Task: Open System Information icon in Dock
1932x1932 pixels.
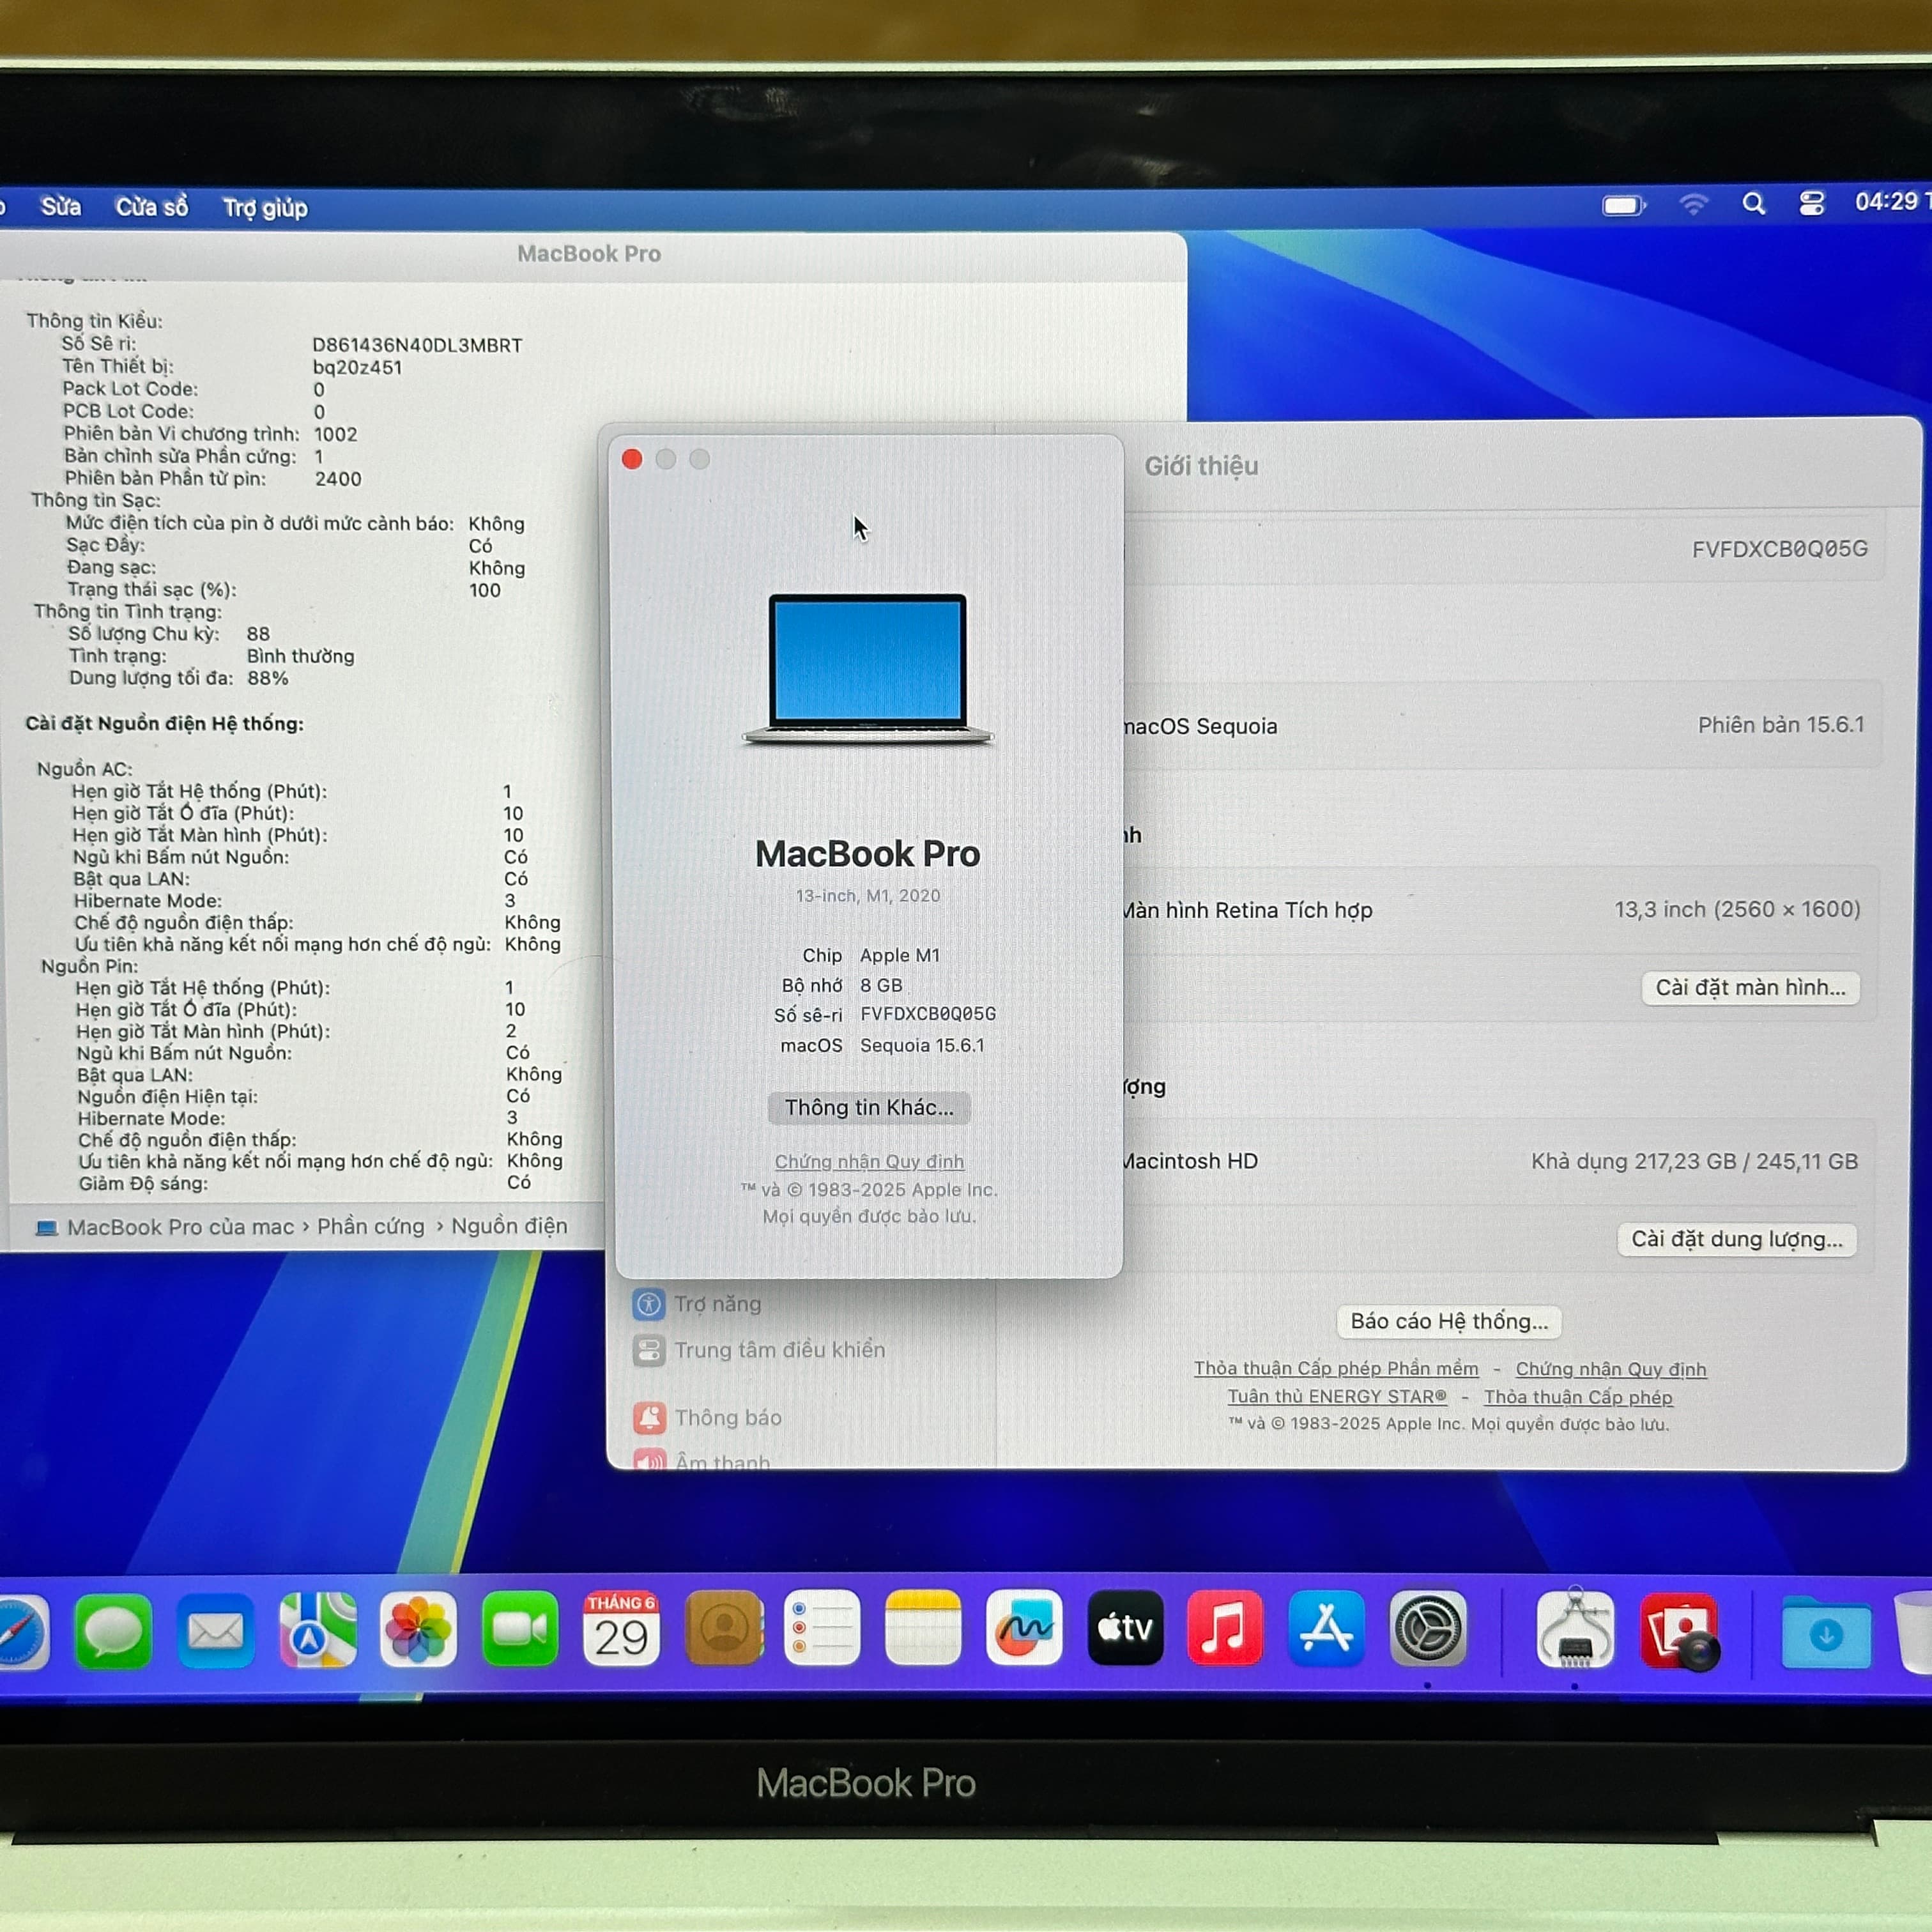Action: tap(1575, 1629)
